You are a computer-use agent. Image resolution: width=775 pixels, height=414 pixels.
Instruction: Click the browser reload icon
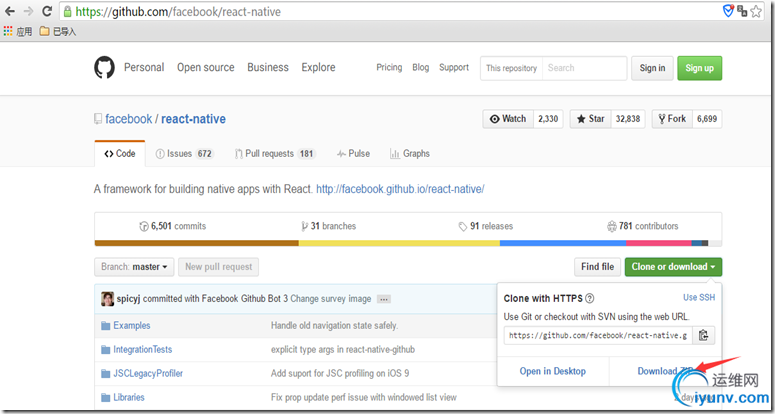point(46,11)
